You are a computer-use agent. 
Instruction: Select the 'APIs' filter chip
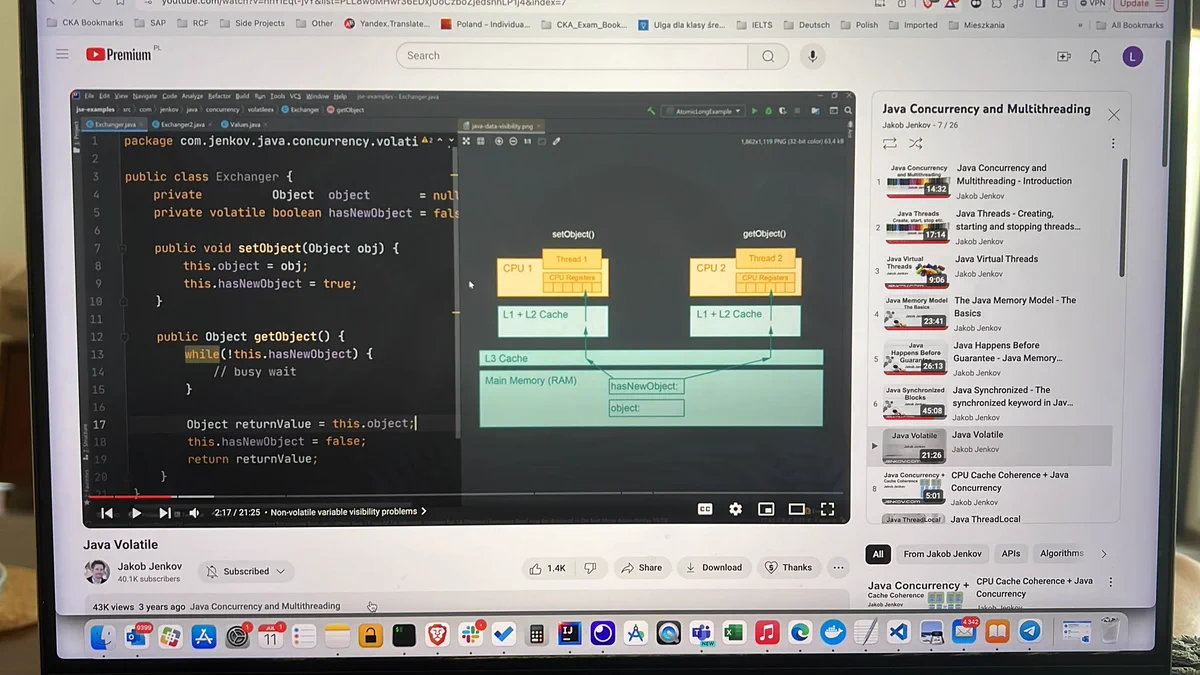tap(1011, 553)
